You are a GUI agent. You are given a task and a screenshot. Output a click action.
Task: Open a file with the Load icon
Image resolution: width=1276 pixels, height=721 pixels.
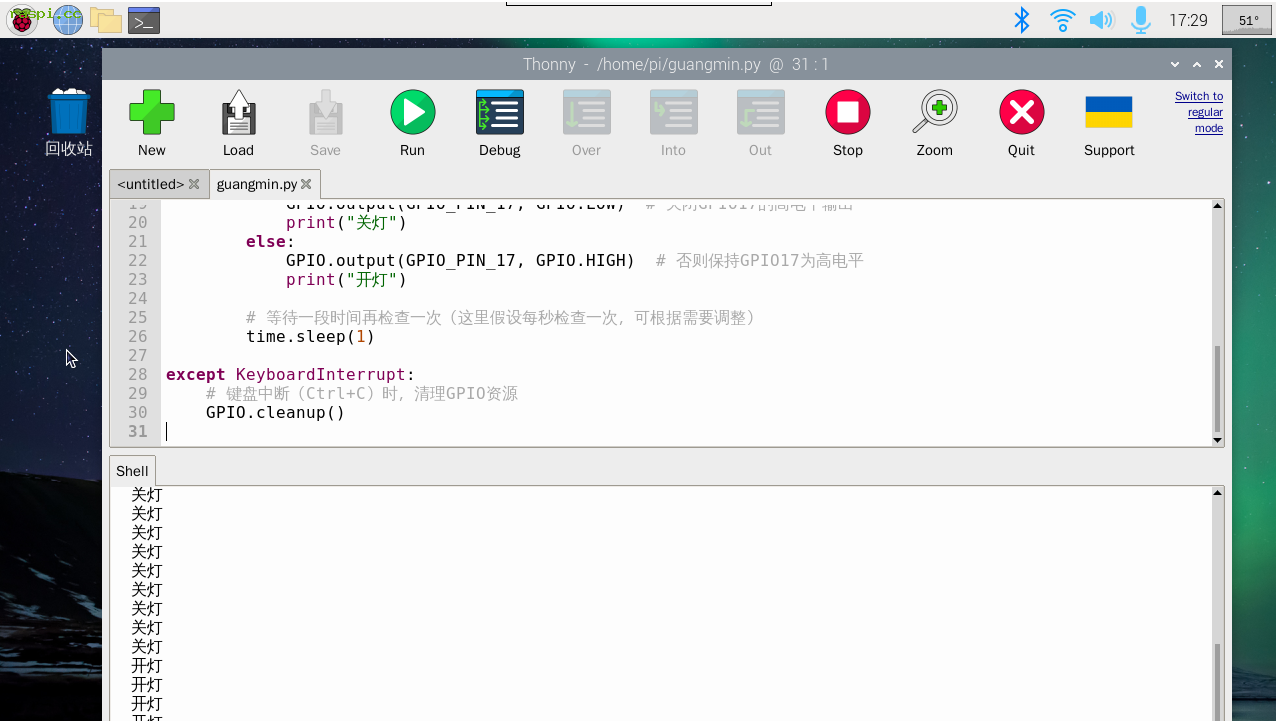pos(238,113)
